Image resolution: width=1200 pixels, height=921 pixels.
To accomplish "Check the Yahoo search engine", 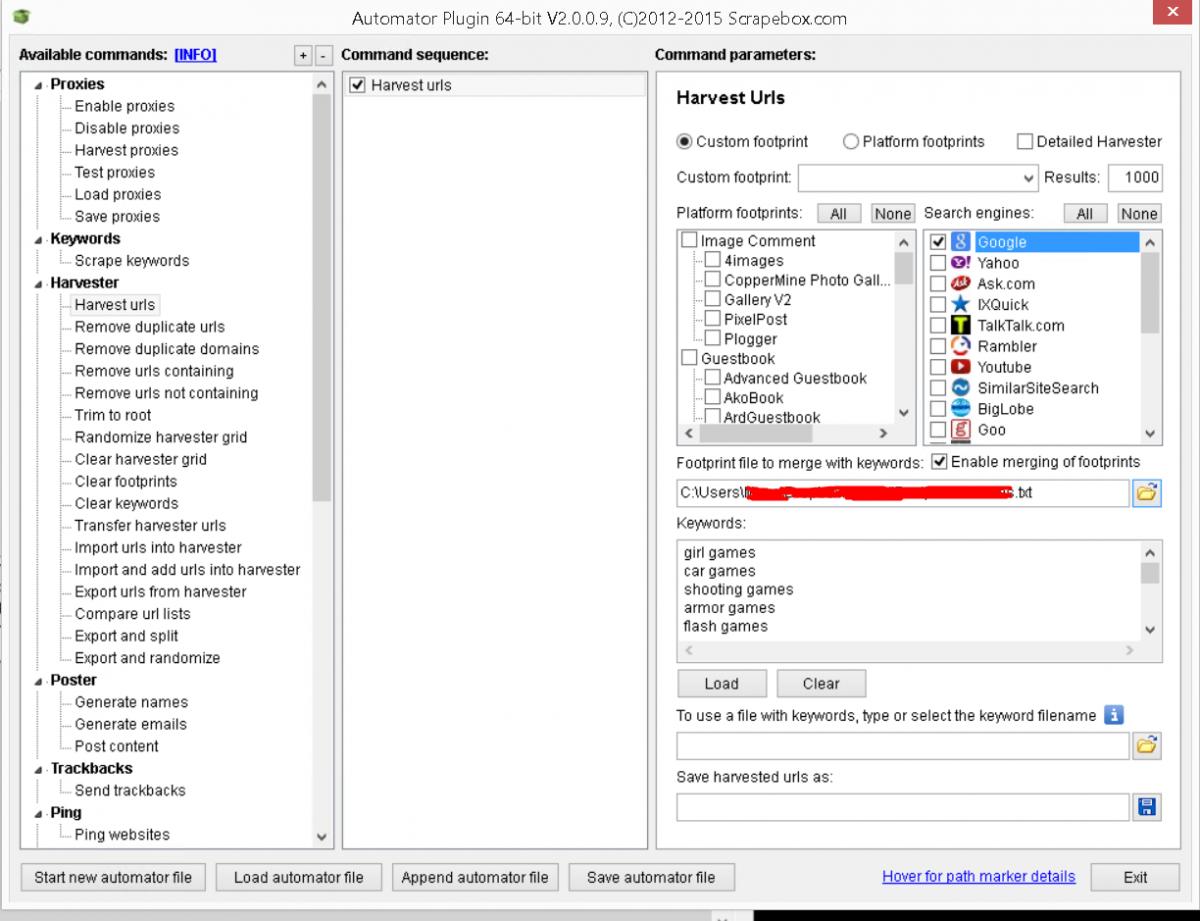I will 938,263.
